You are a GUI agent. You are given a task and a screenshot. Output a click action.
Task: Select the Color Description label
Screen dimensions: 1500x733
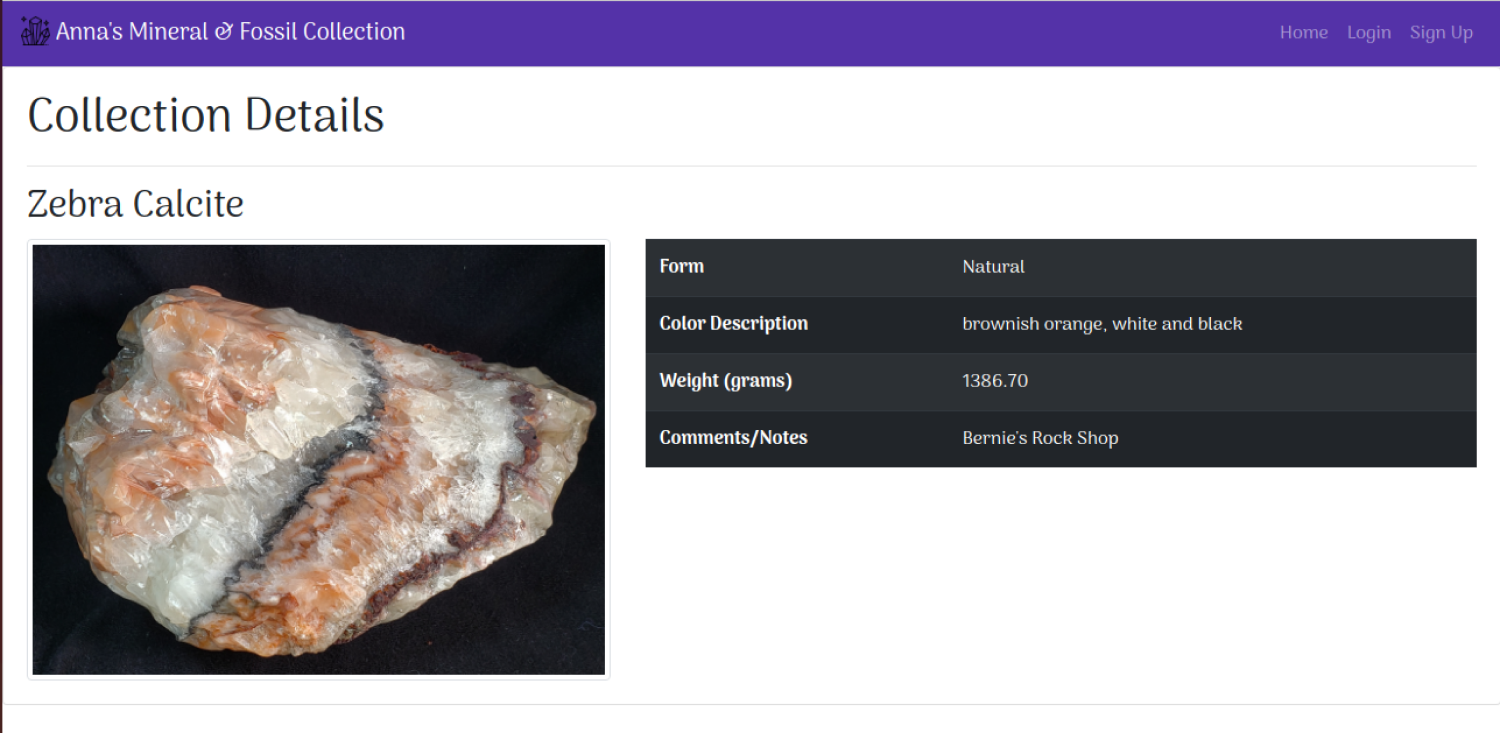(x=734, y=324)
